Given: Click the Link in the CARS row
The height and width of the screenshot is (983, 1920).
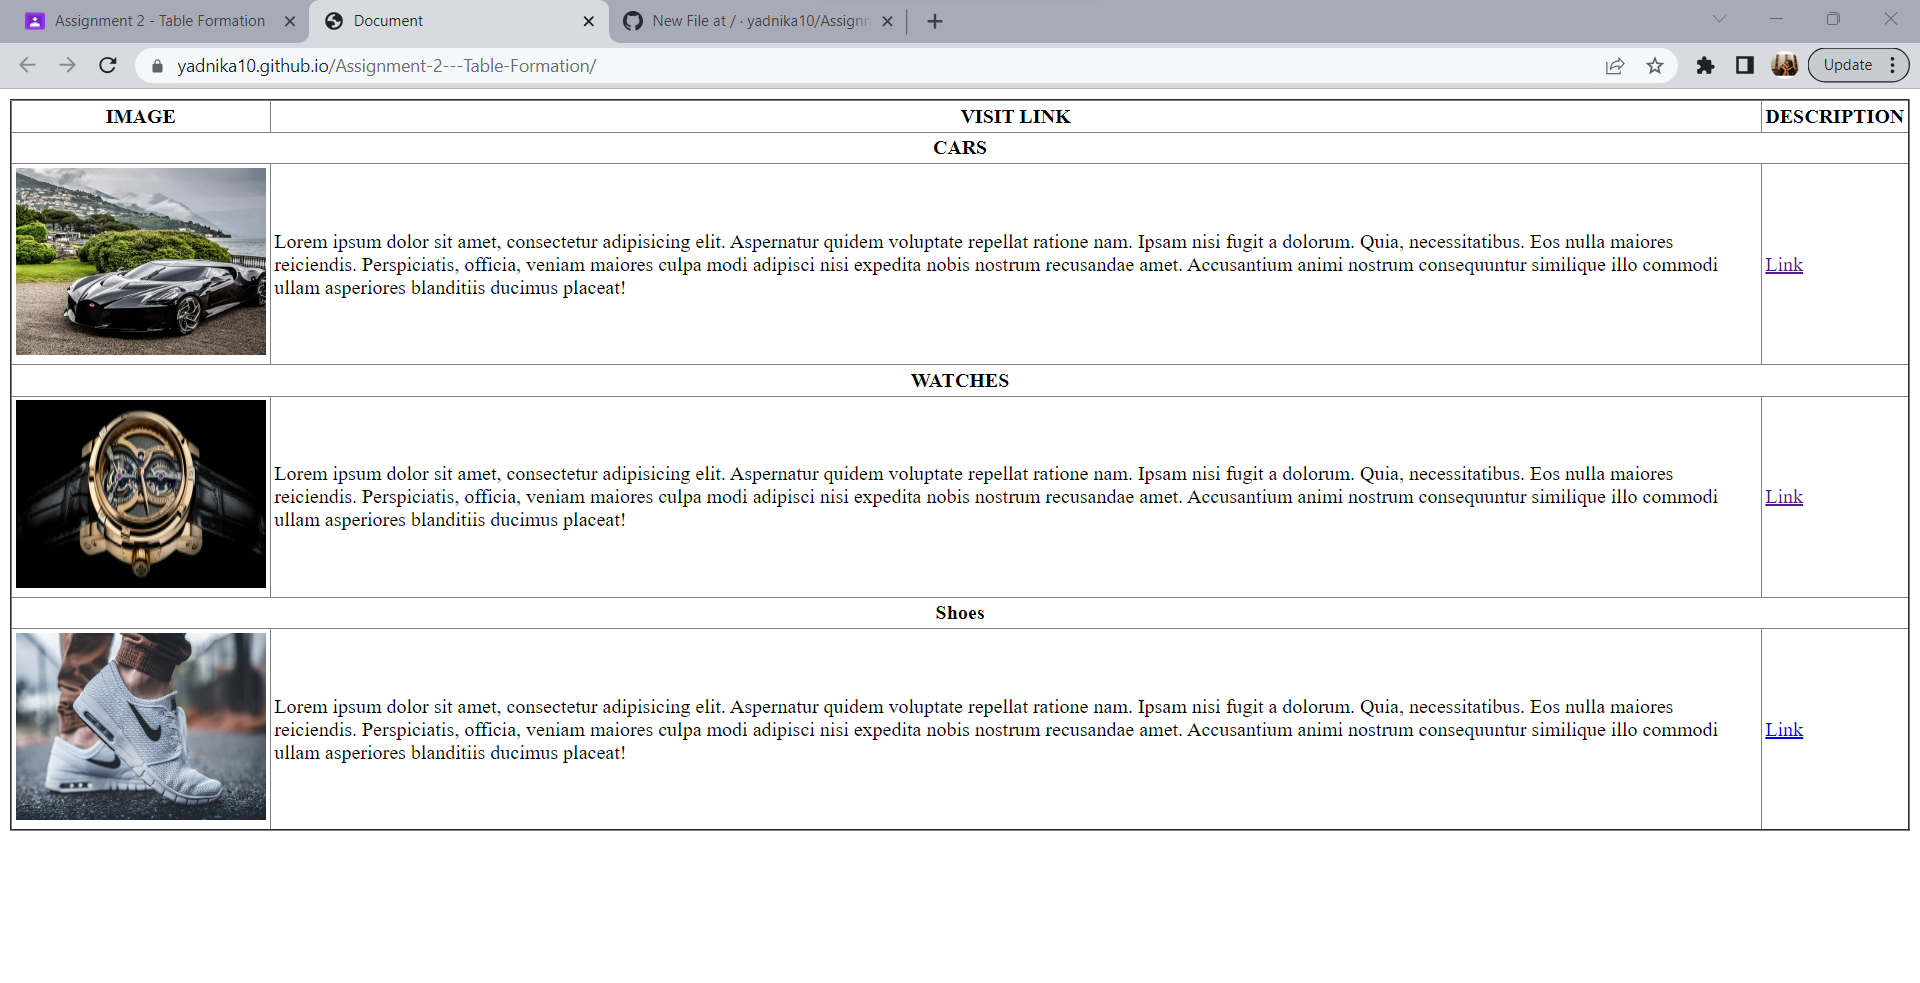Looking at the screenshot, I should pos(1784,265).
